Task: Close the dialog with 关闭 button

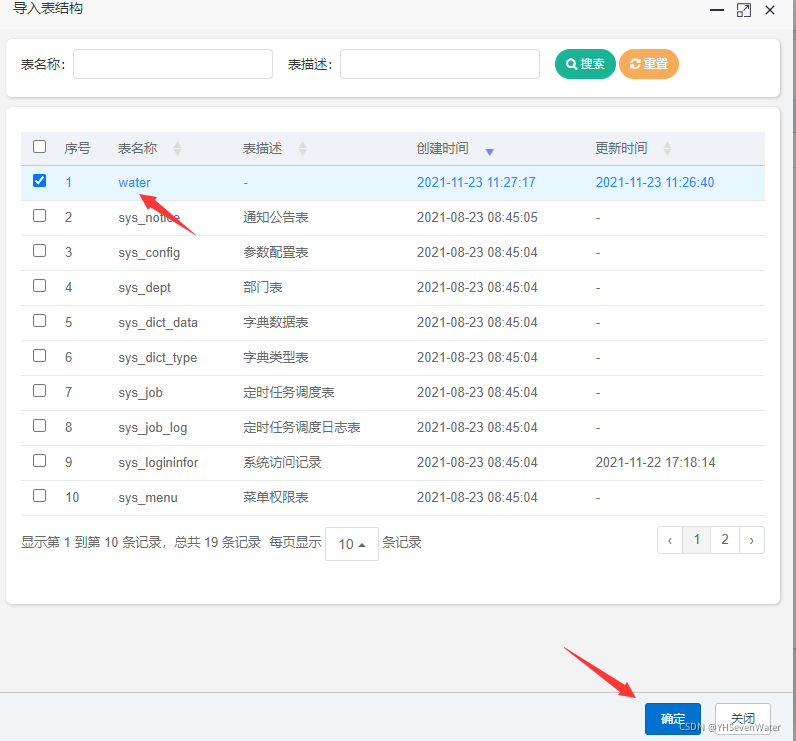Action: (x=743, y=719)
